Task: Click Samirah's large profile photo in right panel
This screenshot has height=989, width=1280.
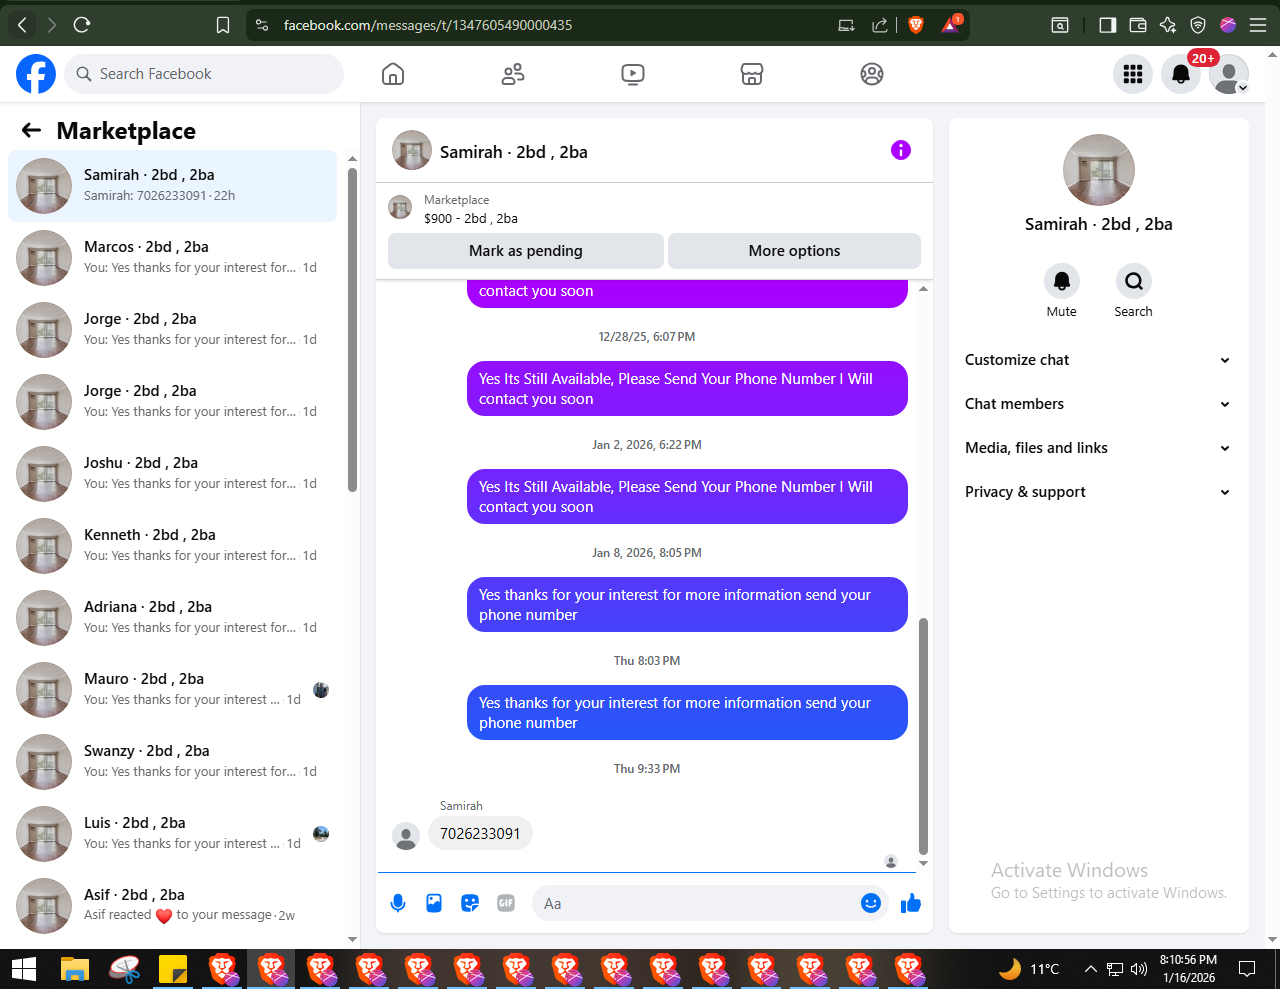Action: point(1099,170)
